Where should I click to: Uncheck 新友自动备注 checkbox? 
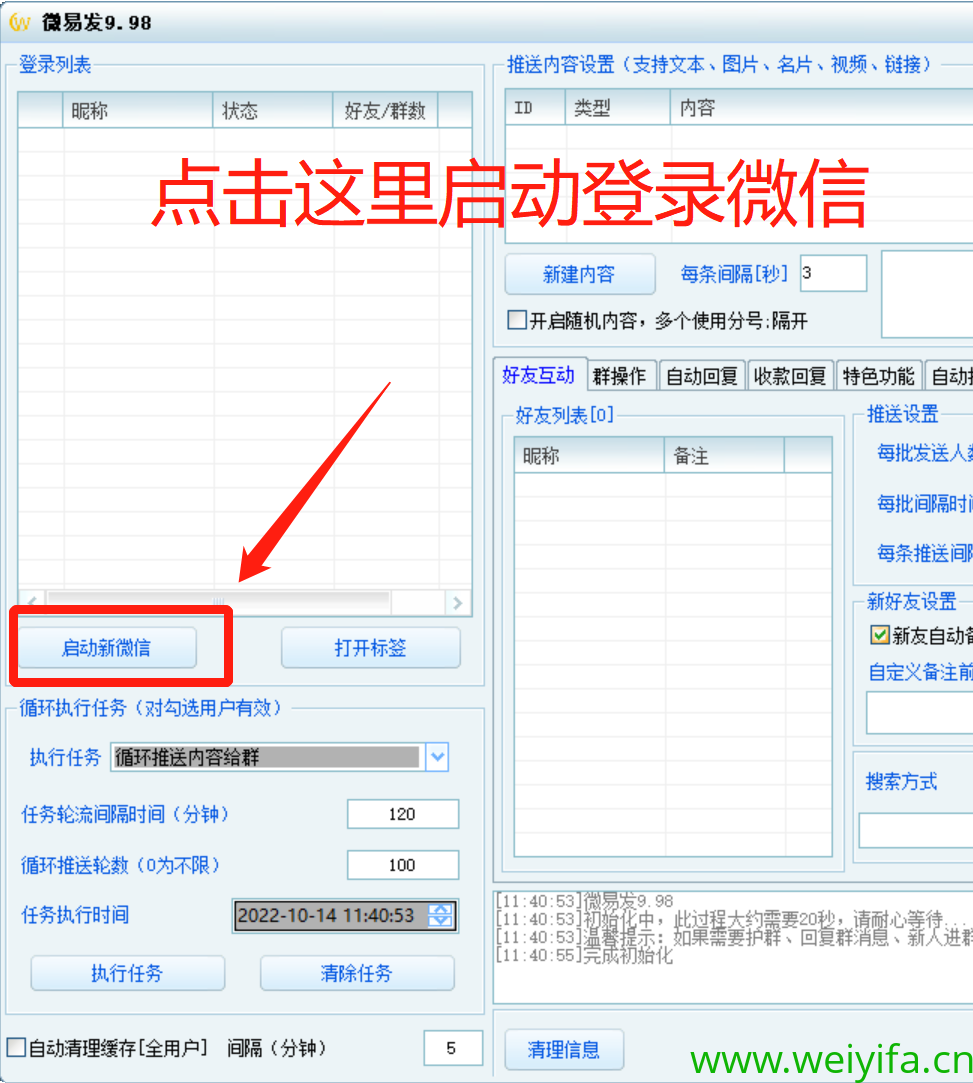click(x=880, y=635)
